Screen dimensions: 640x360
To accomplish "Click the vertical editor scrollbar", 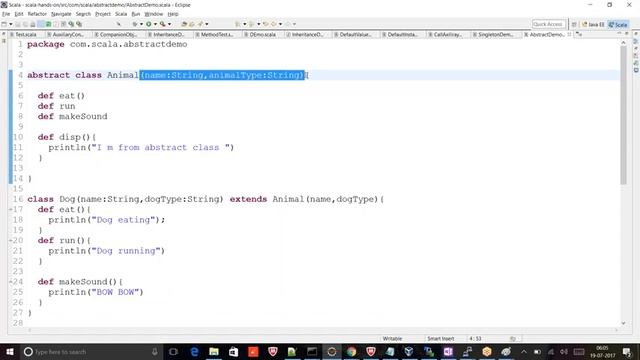I will point(623,115).
